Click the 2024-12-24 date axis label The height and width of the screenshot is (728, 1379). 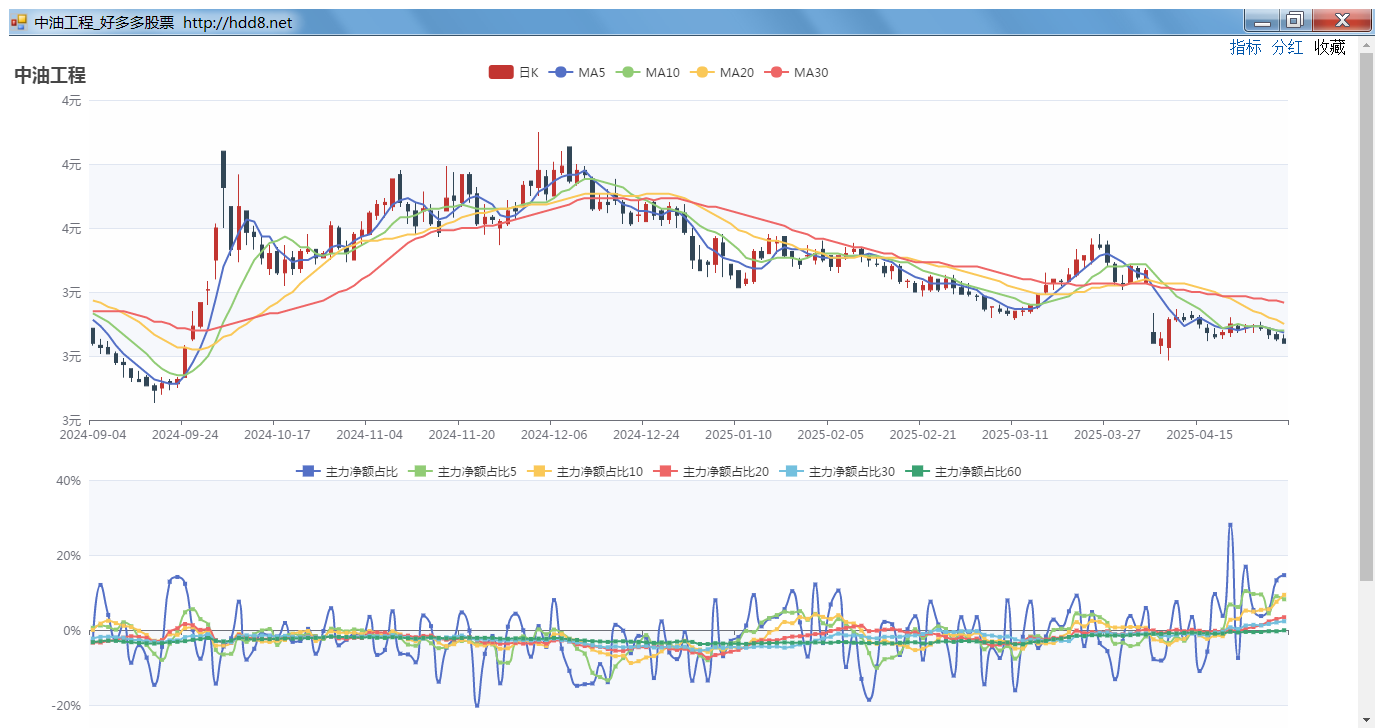tap(646, 435)
